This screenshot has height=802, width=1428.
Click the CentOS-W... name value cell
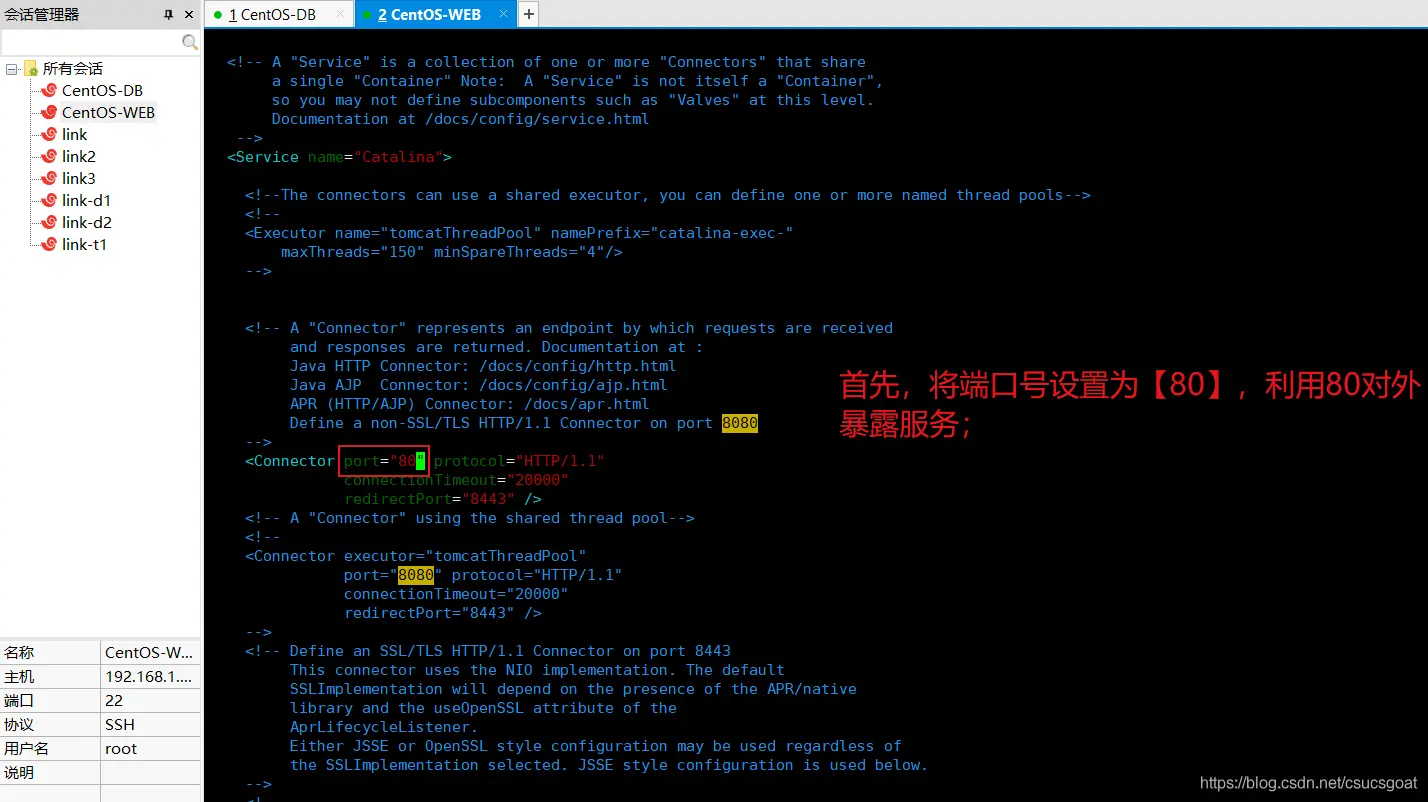click(x=150, y=652)
